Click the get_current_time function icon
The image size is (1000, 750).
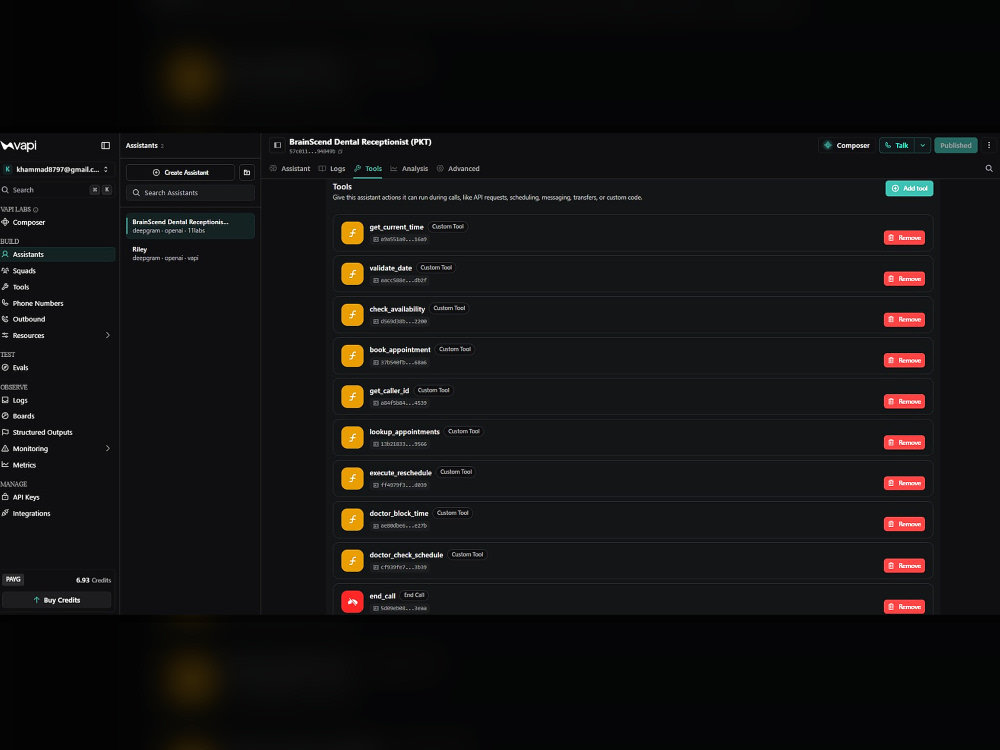[x=352, y=233]
